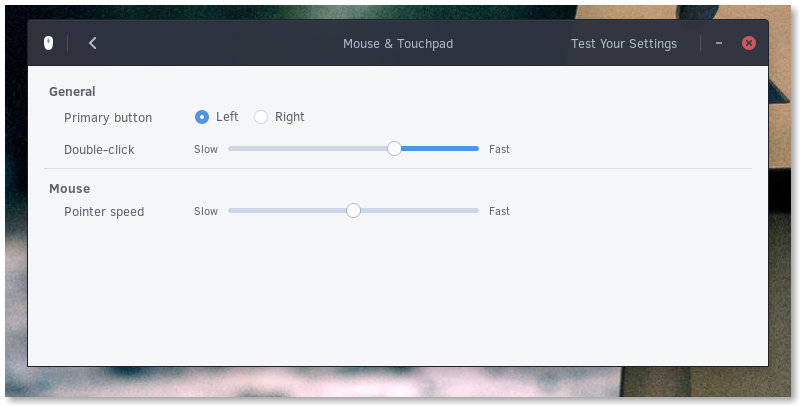Click the Pointer speed label
The width and height of the screenshot is (800, 406).
click(x=104, y=212)
